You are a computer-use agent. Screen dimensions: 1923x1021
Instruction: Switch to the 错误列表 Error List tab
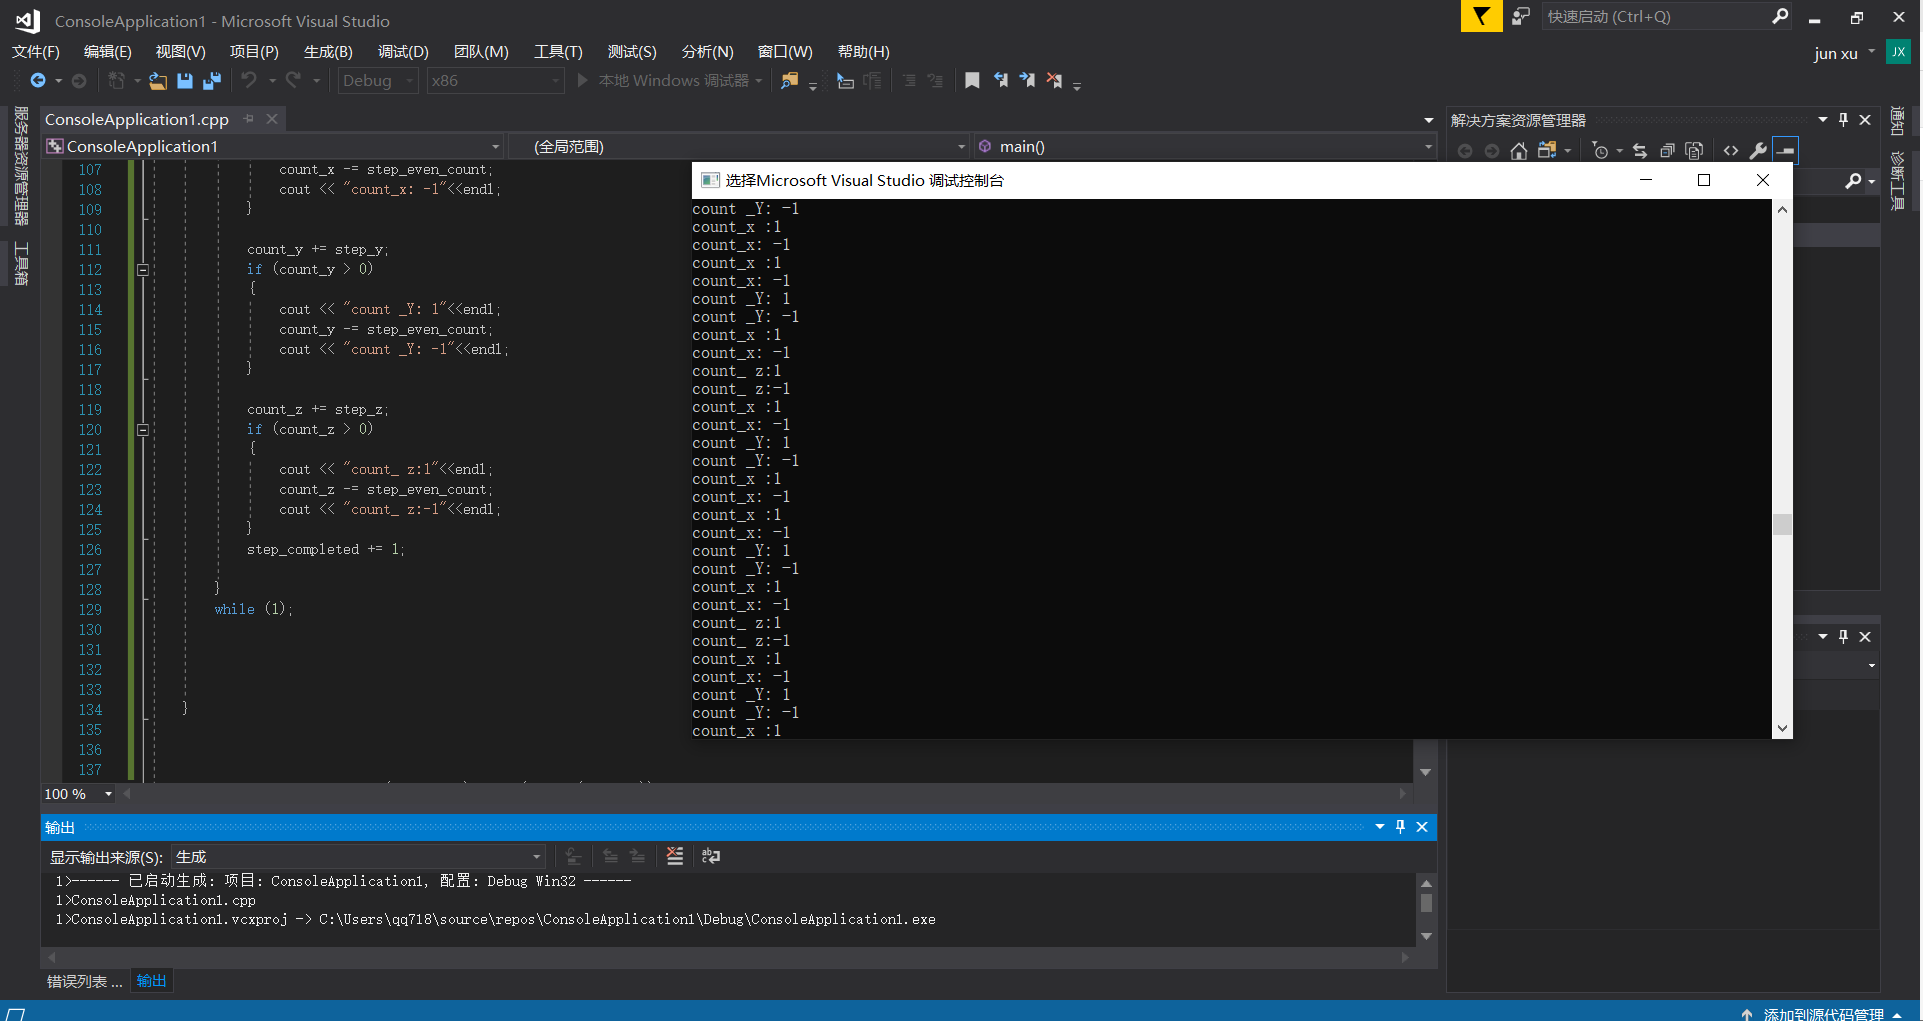coord(84,982)
